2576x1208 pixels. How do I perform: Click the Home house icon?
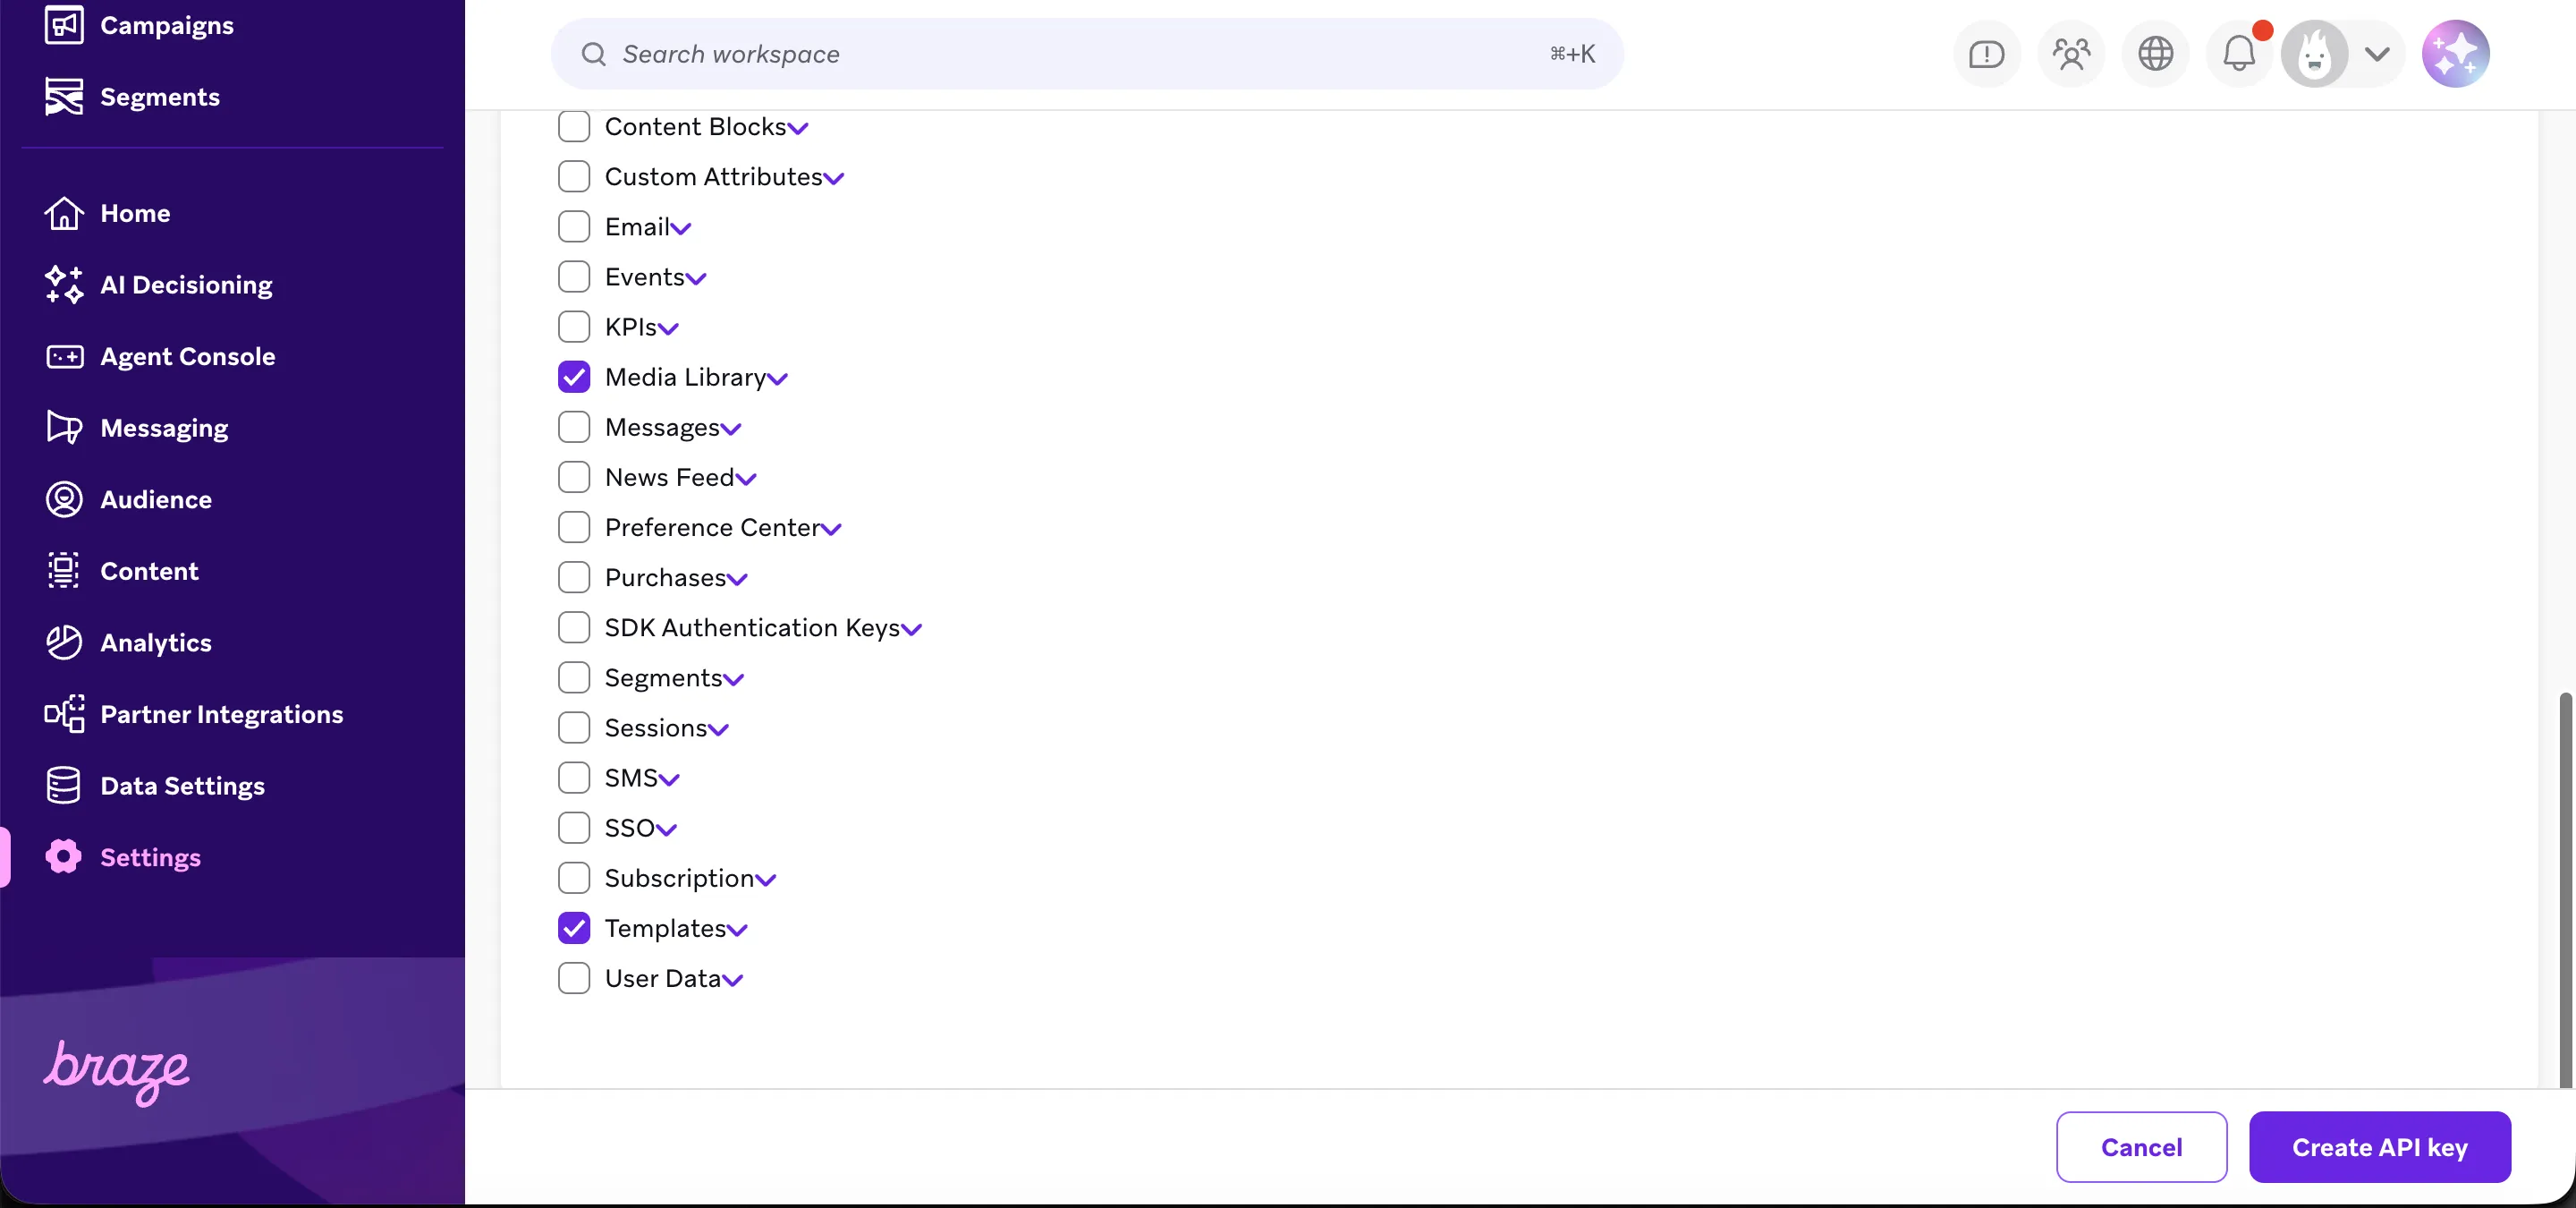(64, 213)
